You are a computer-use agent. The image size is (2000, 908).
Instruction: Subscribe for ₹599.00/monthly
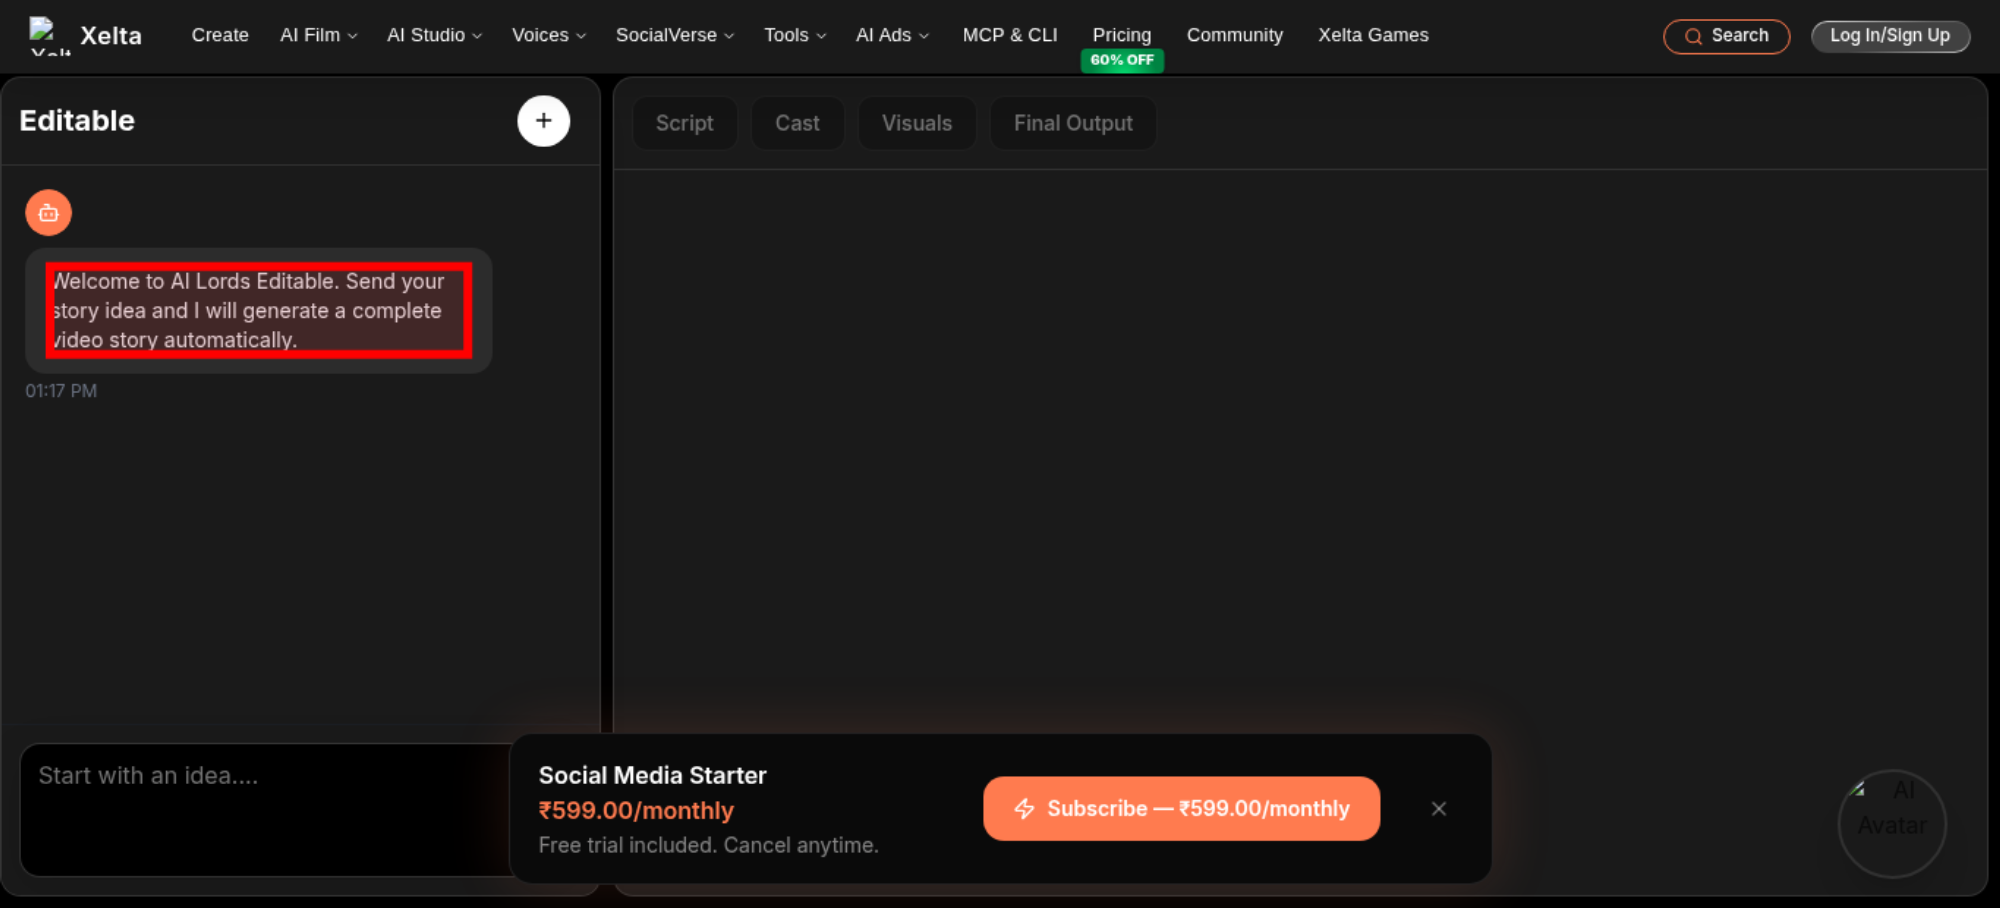(x=1181, y=809)
